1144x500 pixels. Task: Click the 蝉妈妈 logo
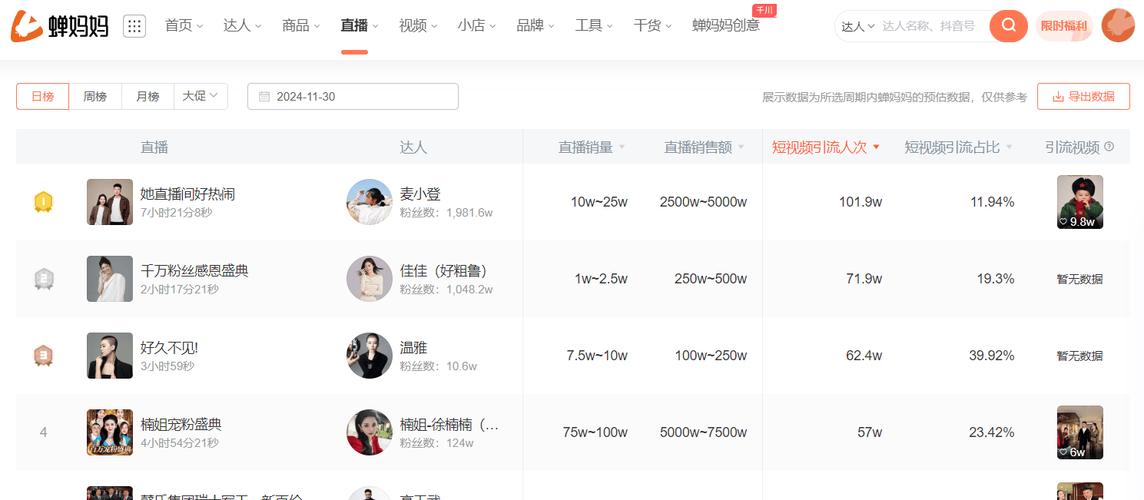[60, 26]
